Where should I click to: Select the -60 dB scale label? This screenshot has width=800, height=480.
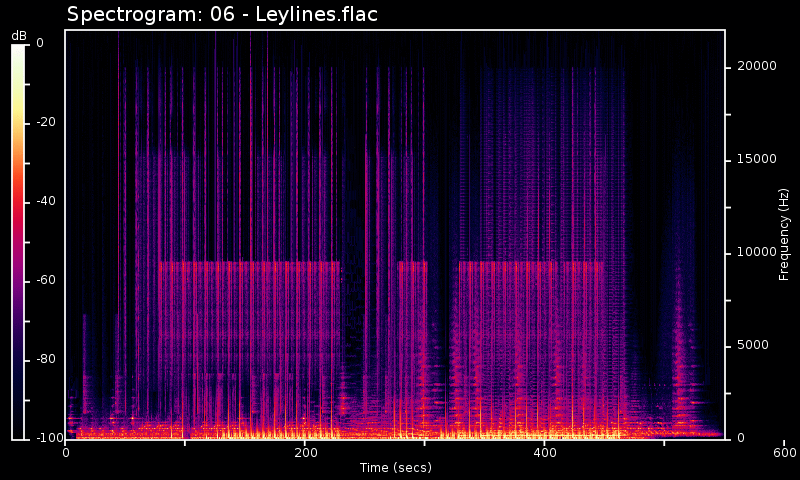click(x=47, y=280)
